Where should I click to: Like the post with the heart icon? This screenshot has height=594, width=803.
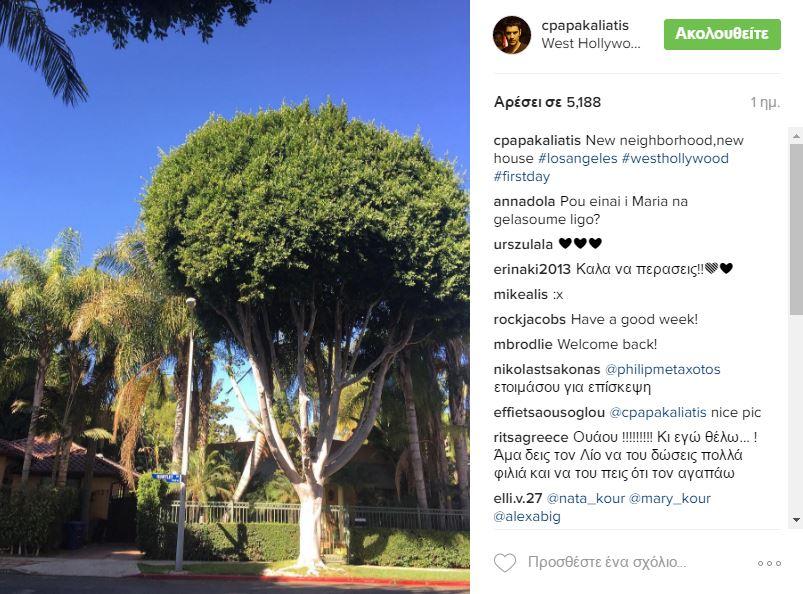[x=505, y=562]
